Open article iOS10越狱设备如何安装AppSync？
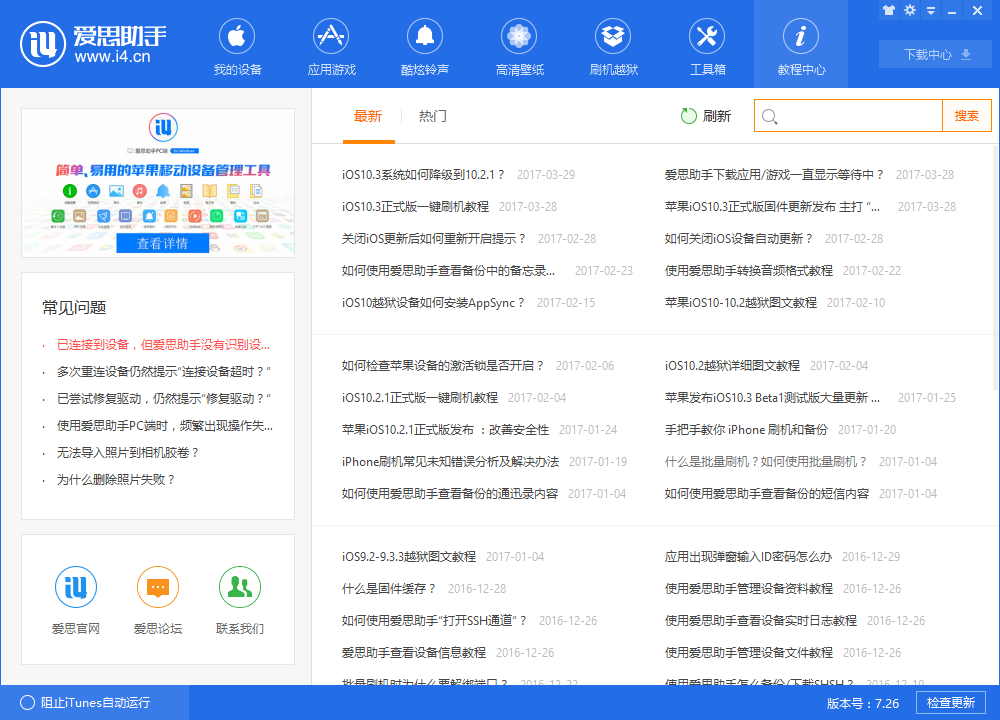Viewport: 1000px width, 720px height. coord(434,302)
